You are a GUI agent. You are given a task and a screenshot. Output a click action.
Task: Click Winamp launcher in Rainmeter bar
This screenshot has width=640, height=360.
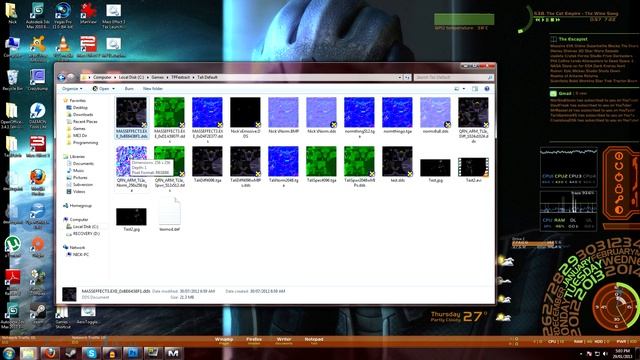[224, 341]
